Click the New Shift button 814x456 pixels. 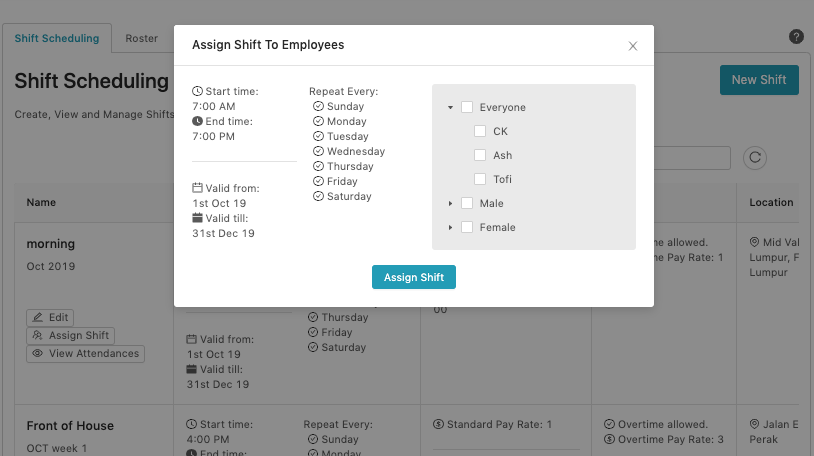pos(759,80)
